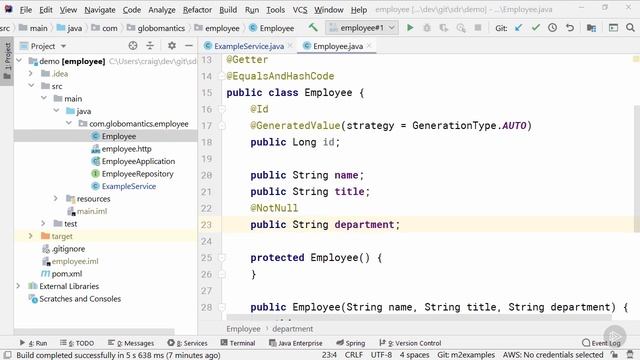Expand the resources folder
Viewport: 640px width, 360px height.
pyautogui.click(x=56, y=198)
